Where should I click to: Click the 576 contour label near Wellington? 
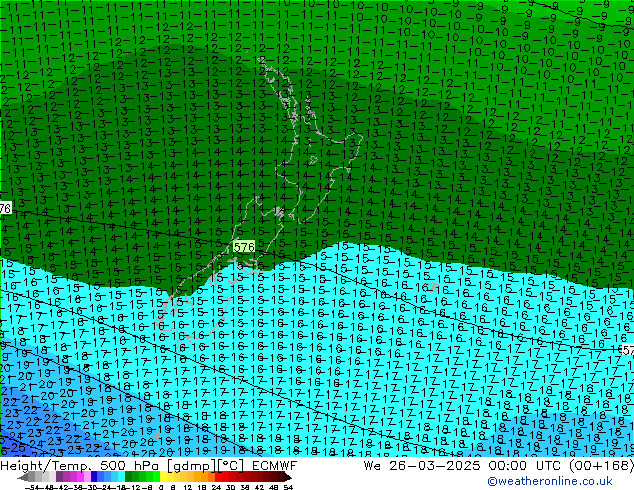244,247
